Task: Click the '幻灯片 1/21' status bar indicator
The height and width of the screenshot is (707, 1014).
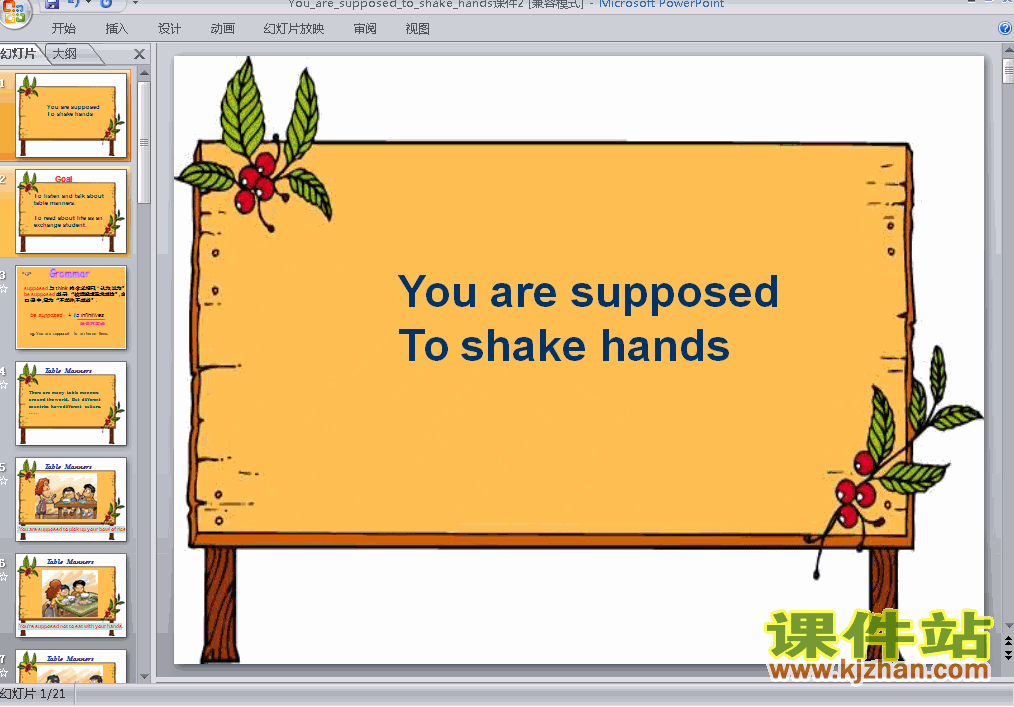Action: click(x=34, y=694)
